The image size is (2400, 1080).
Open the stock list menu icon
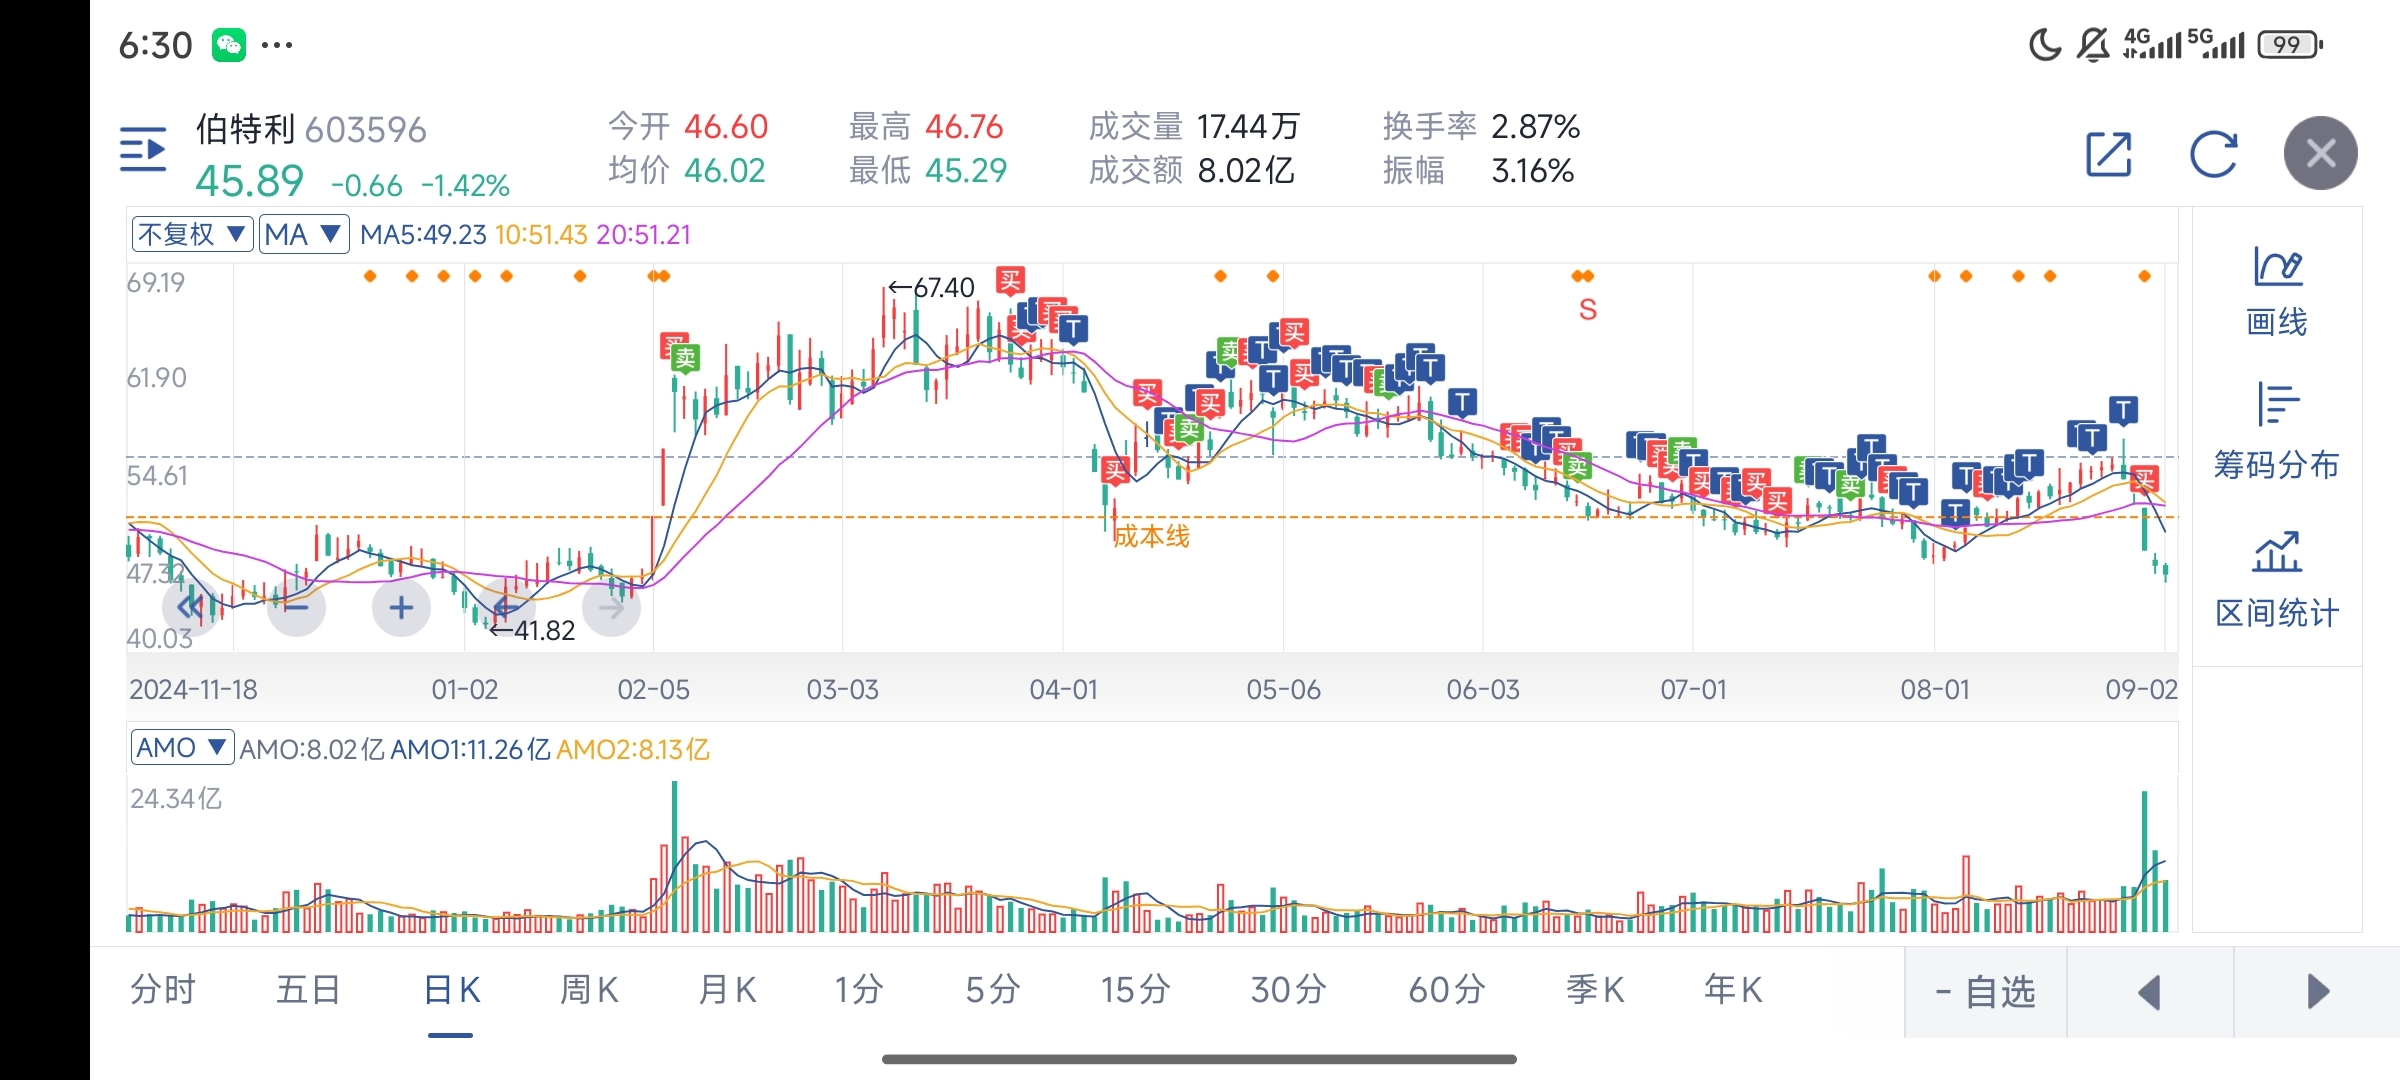pyautogui.click(x=143, y=150)
